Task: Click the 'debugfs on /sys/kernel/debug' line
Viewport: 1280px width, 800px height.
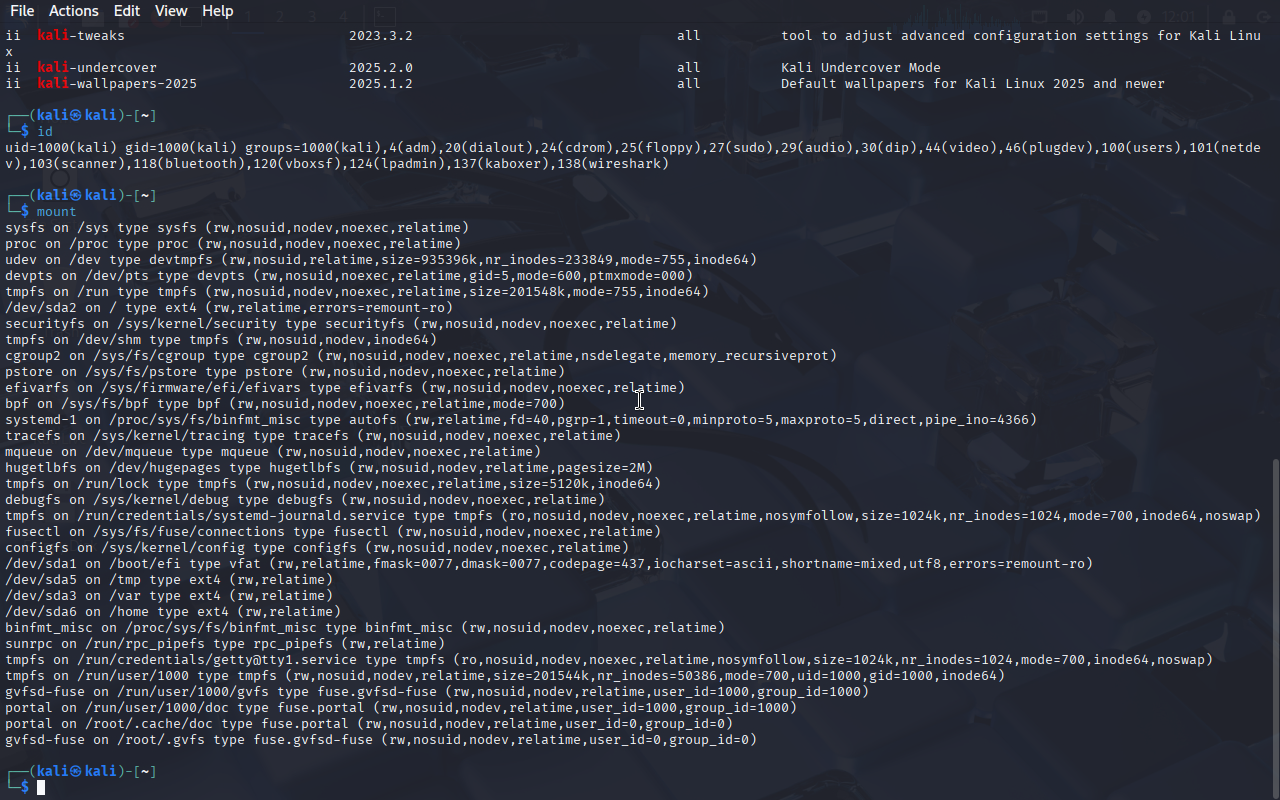Action: [305, 500]
